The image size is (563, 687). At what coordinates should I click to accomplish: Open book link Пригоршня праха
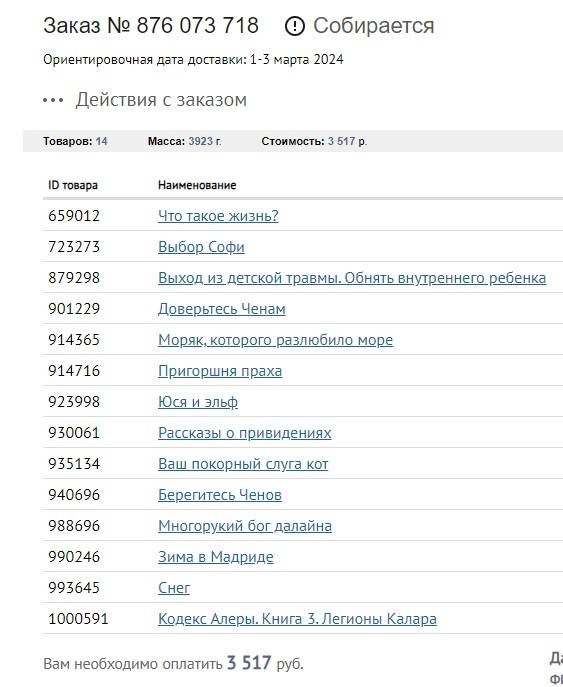[x=220, y=371]
